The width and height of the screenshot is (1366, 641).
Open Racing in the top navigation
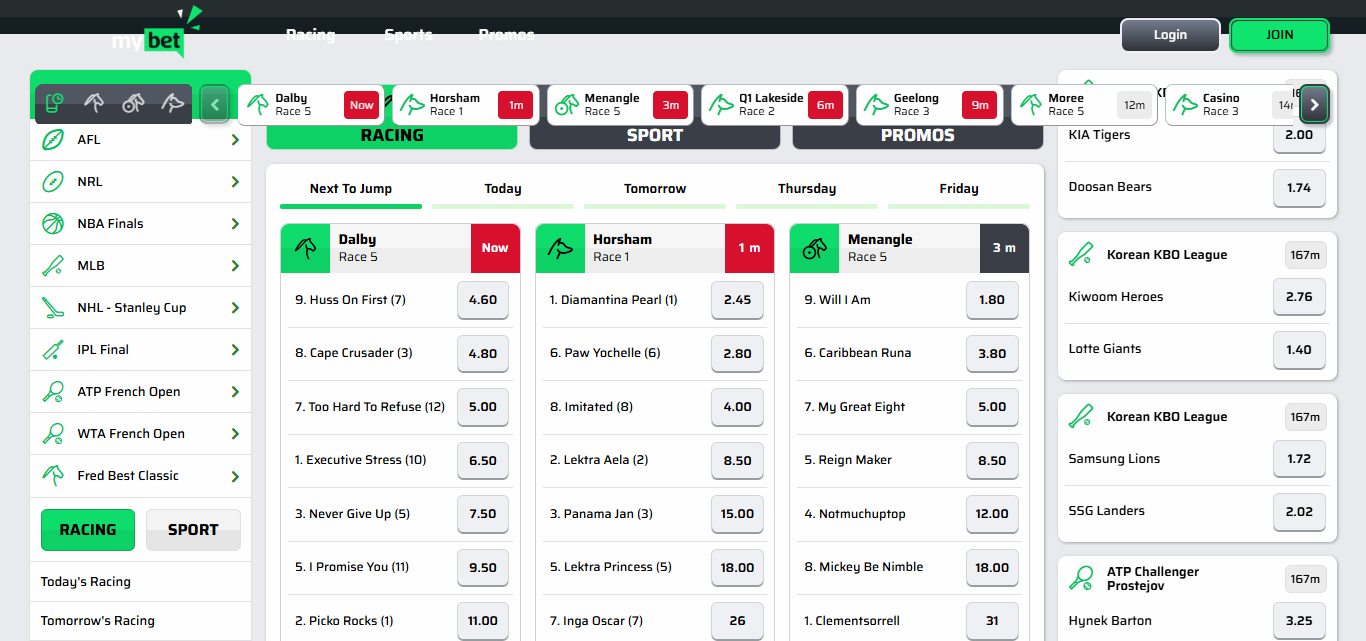pos(311,35)
